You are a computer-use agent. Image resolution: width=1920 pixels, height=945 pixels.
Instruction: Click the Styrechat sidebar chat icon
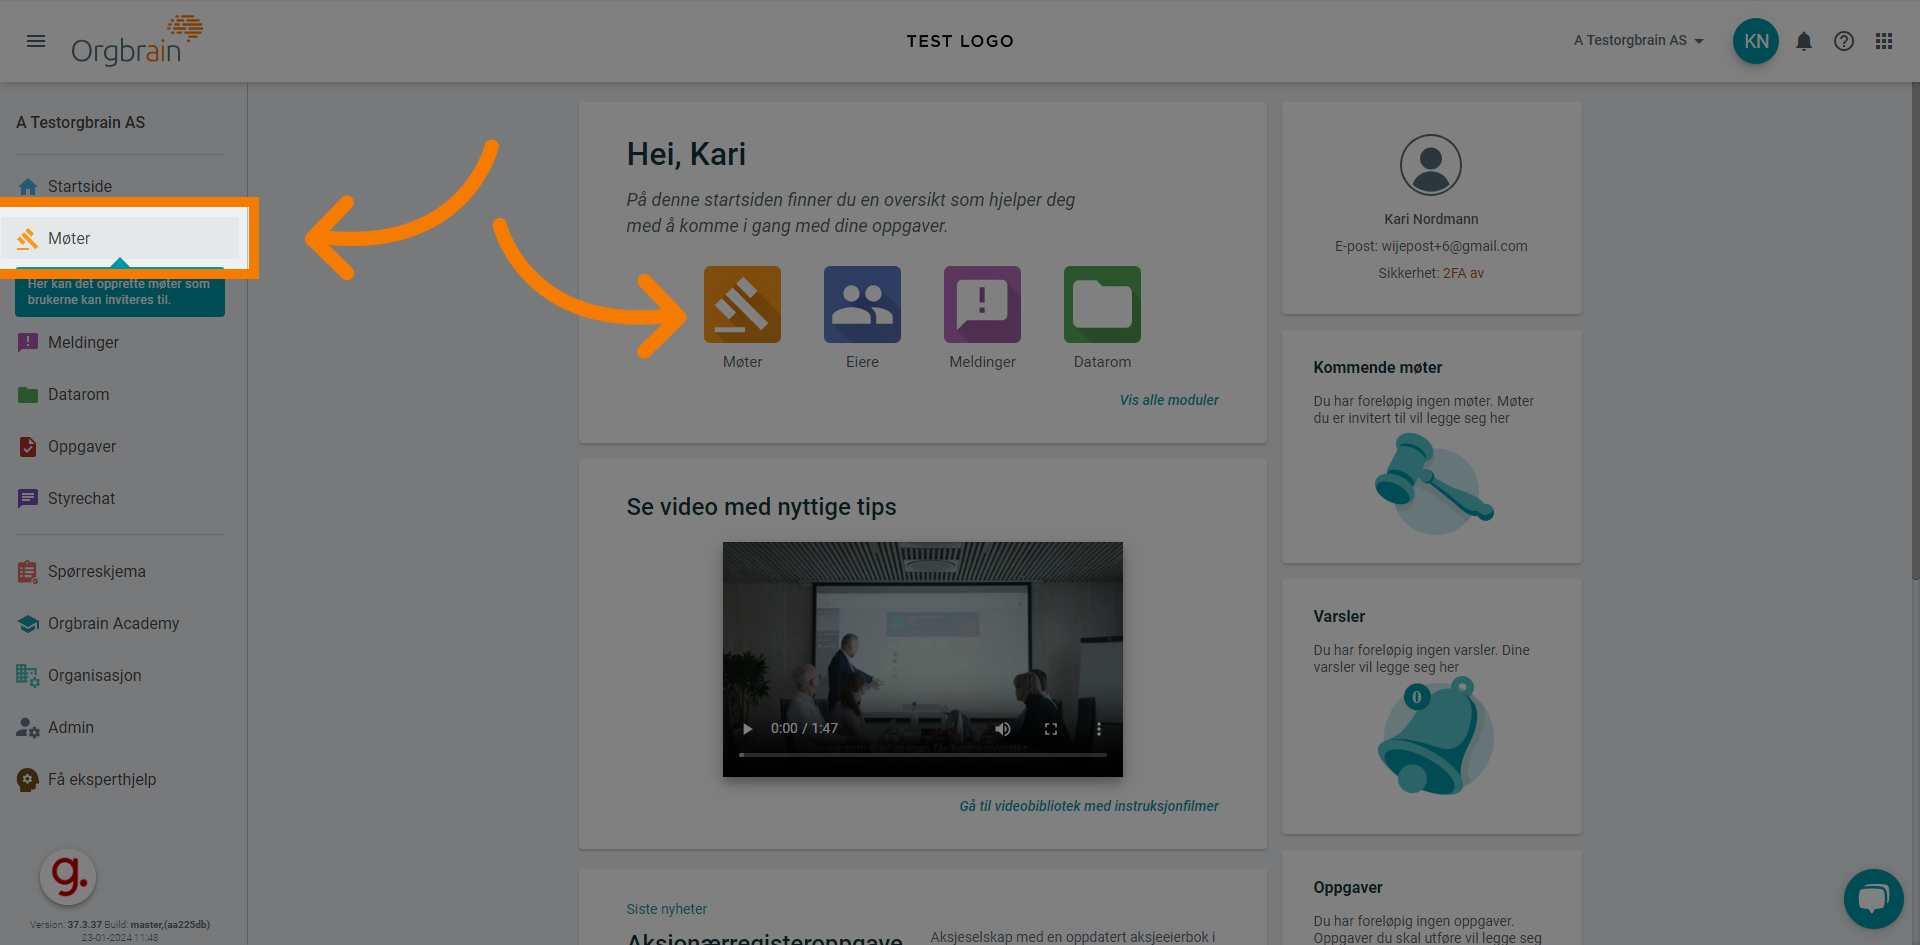click(28, 499)
